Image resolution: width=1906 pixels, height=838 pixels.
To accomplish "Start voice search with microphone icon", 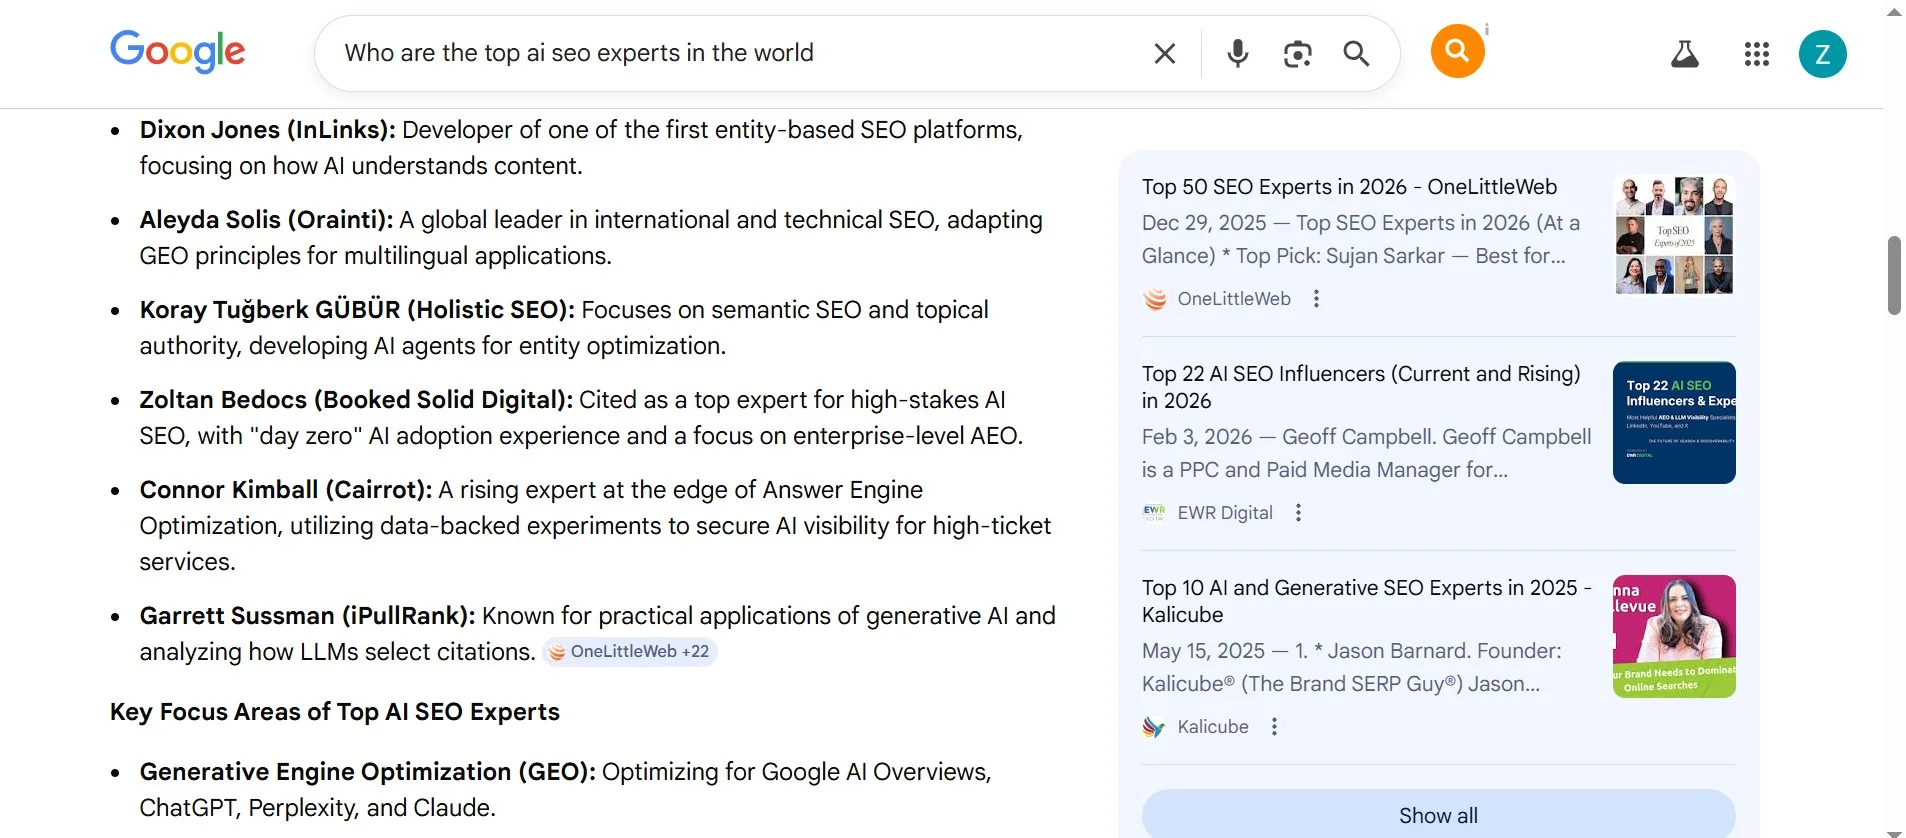I will point(1238,53).
